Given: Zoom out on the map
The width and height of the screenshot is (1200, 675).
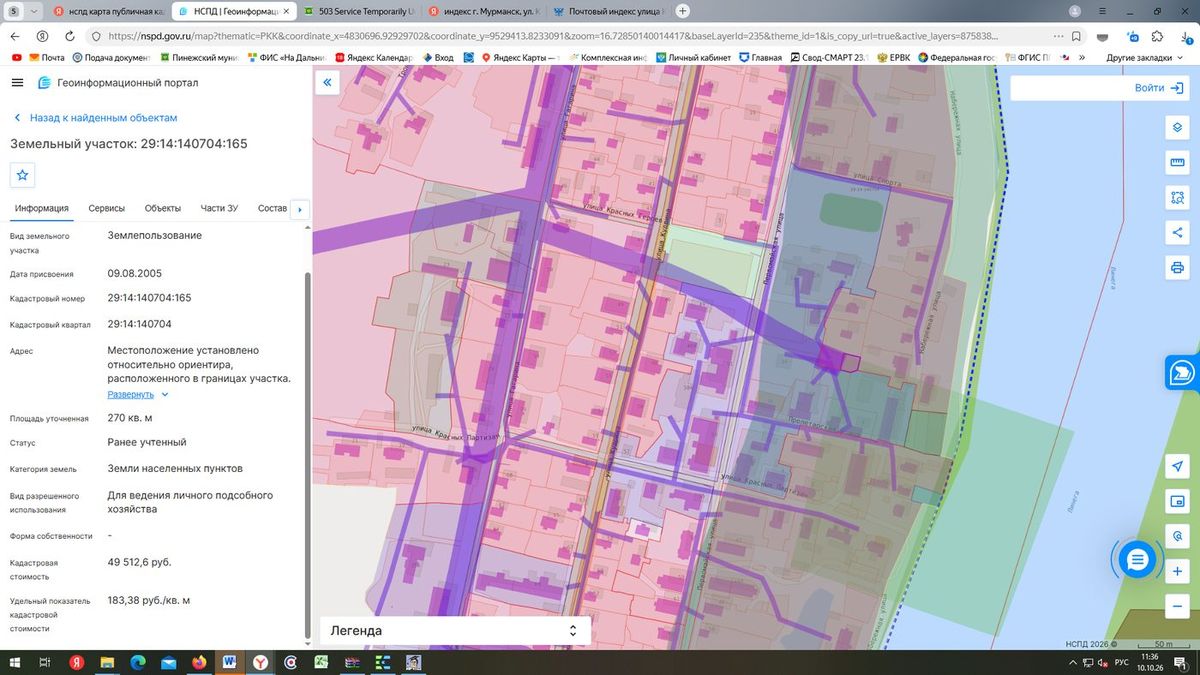Looking at the screenshot, I should (x=1177, y=606).
